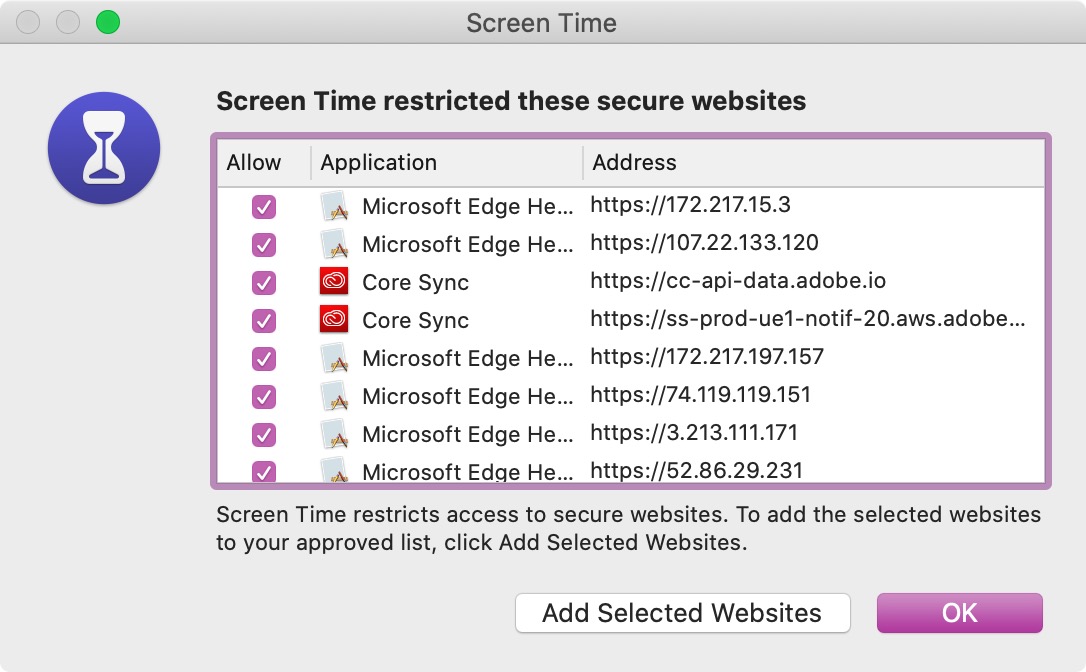Click the Microsoft Edge Helper icon for 172.217.197.157
This screenshot has height=672, width=1086.
333,358
